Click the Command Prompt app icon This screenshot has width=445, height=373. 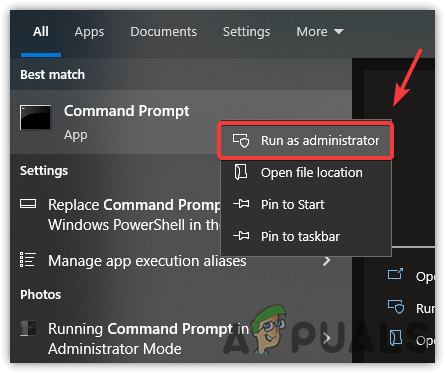pyautogui.click(x=35, y=117)
